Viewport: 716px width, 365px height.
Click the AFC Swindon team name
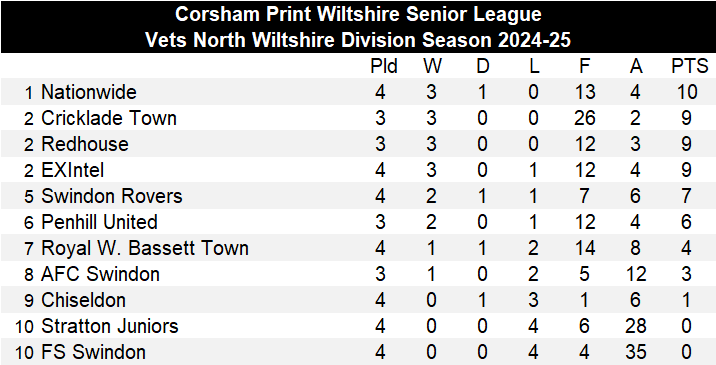pos(100,275)
